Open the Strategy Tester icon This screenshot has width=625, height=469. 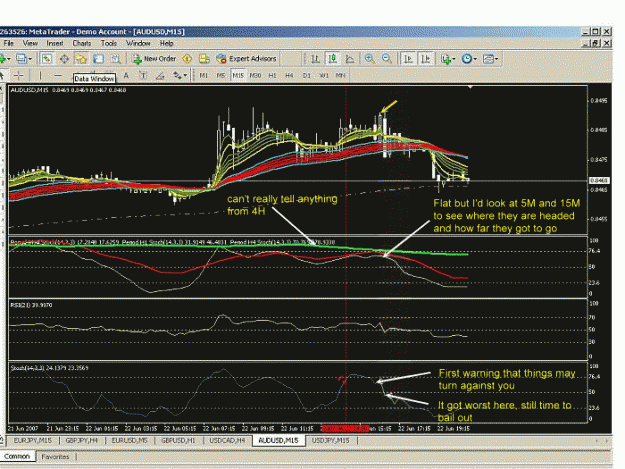click(116, 59)
